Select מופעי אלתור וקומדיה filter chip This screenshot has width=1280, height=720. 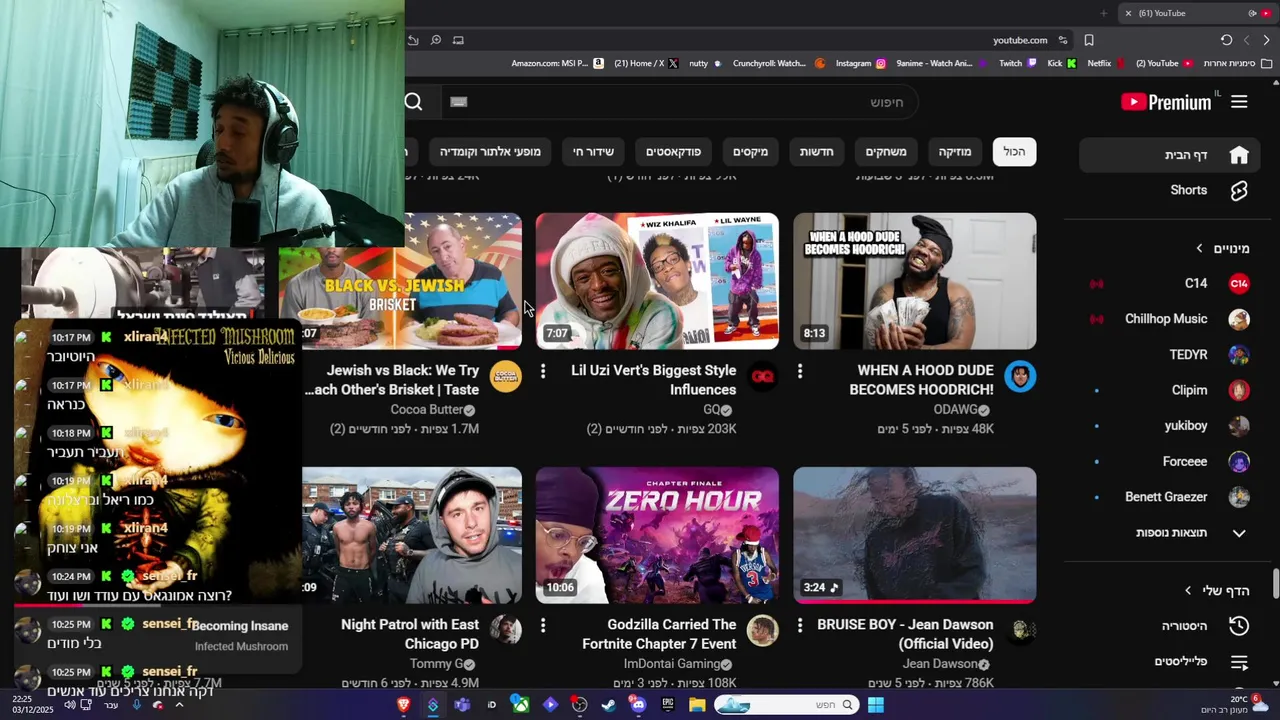pos(490,152)
